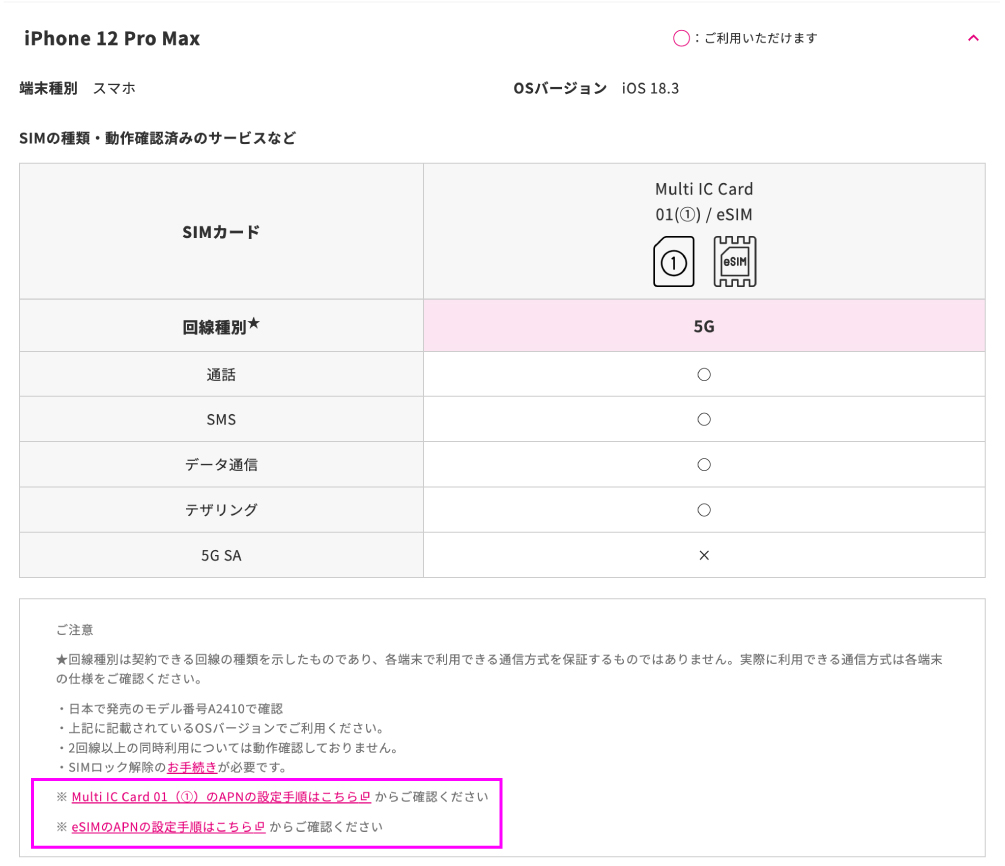Click the Multi IC Card ① SIM icon

673,263
